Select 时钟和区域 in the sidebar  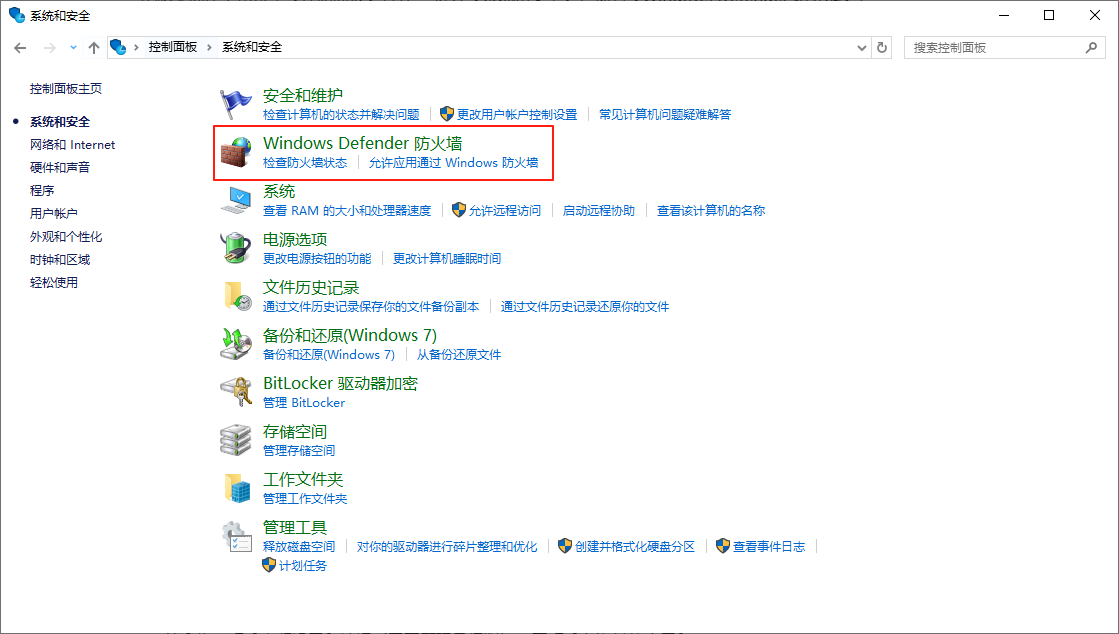60,259
